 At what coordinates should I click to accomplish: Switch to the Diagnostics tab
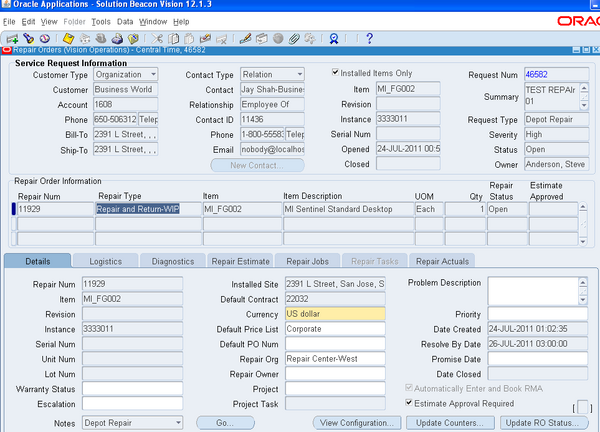(x=173, y=261)
